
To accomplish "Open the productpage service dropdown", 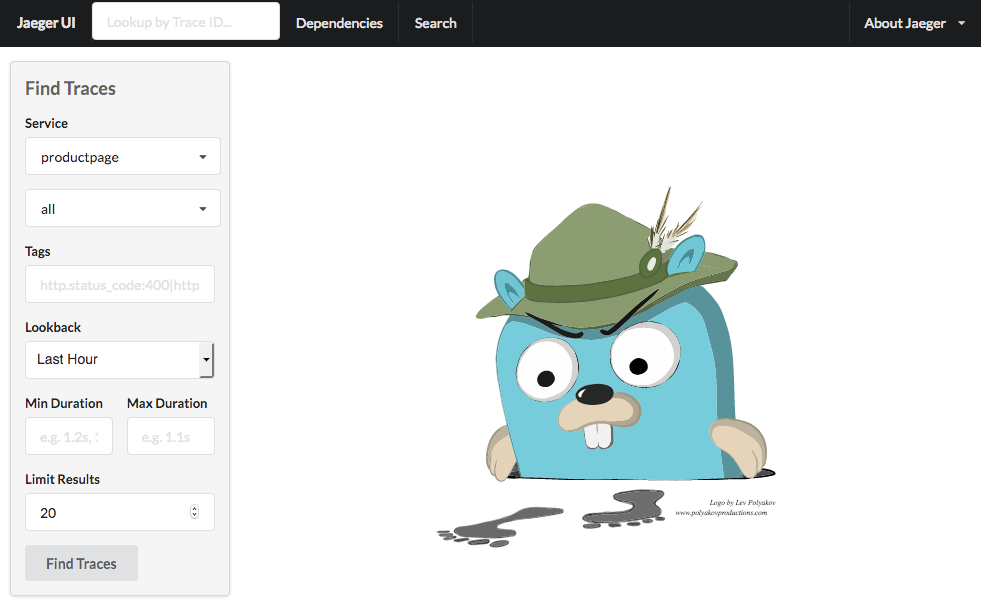I will (123, 156).
